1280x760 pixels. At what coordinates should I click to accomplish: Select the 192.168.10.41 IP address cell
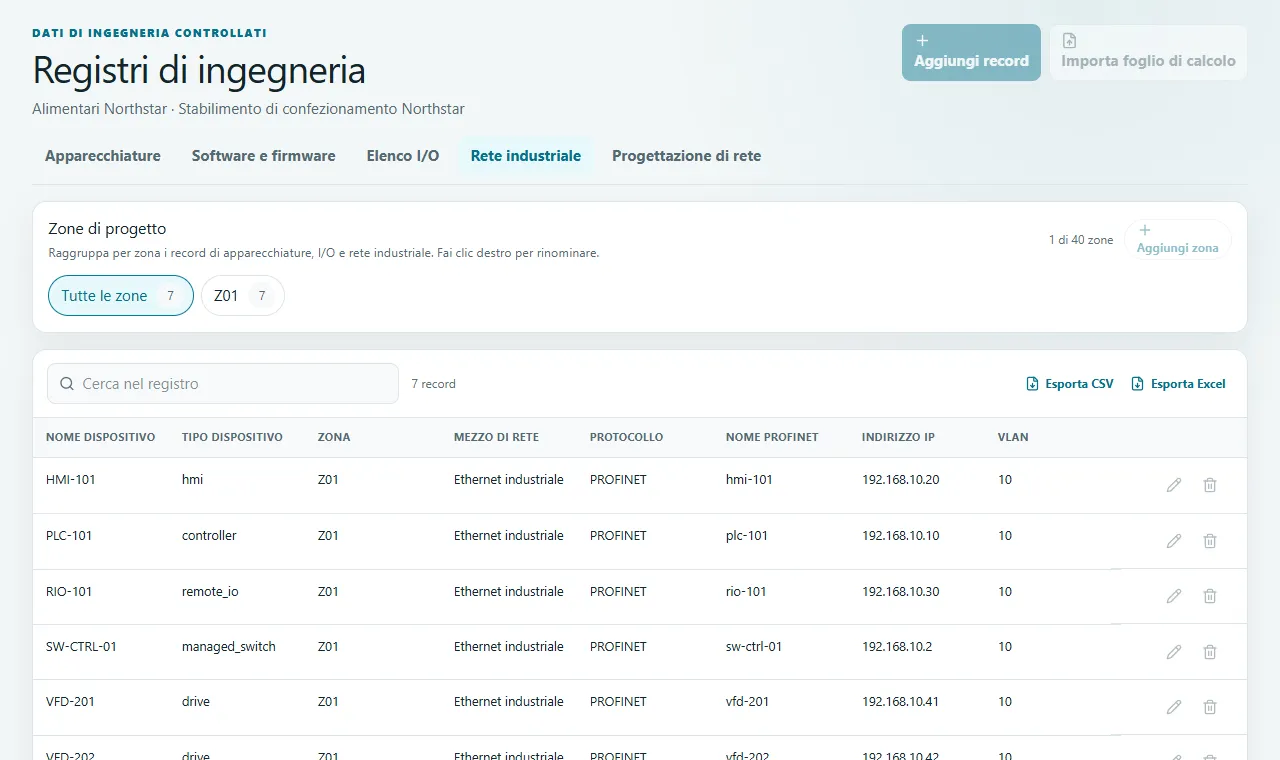(900, 702)
